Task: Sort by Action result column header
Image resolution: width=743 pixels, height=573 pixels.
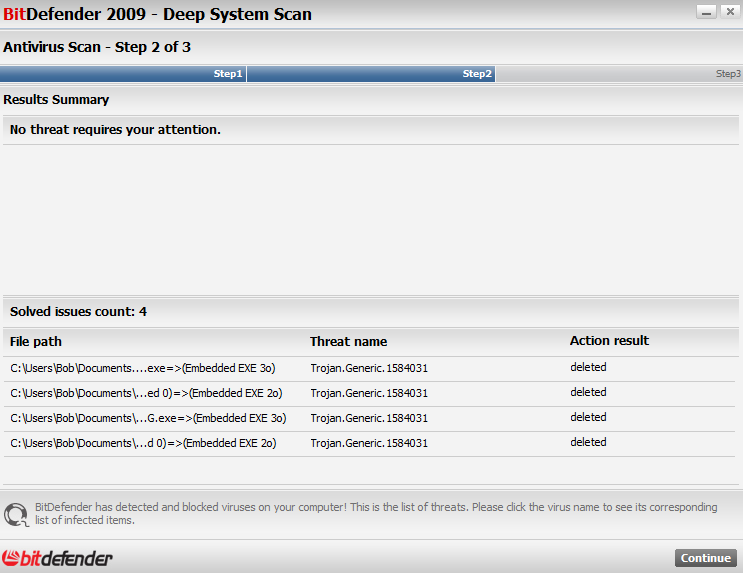Action: [609, 341]
